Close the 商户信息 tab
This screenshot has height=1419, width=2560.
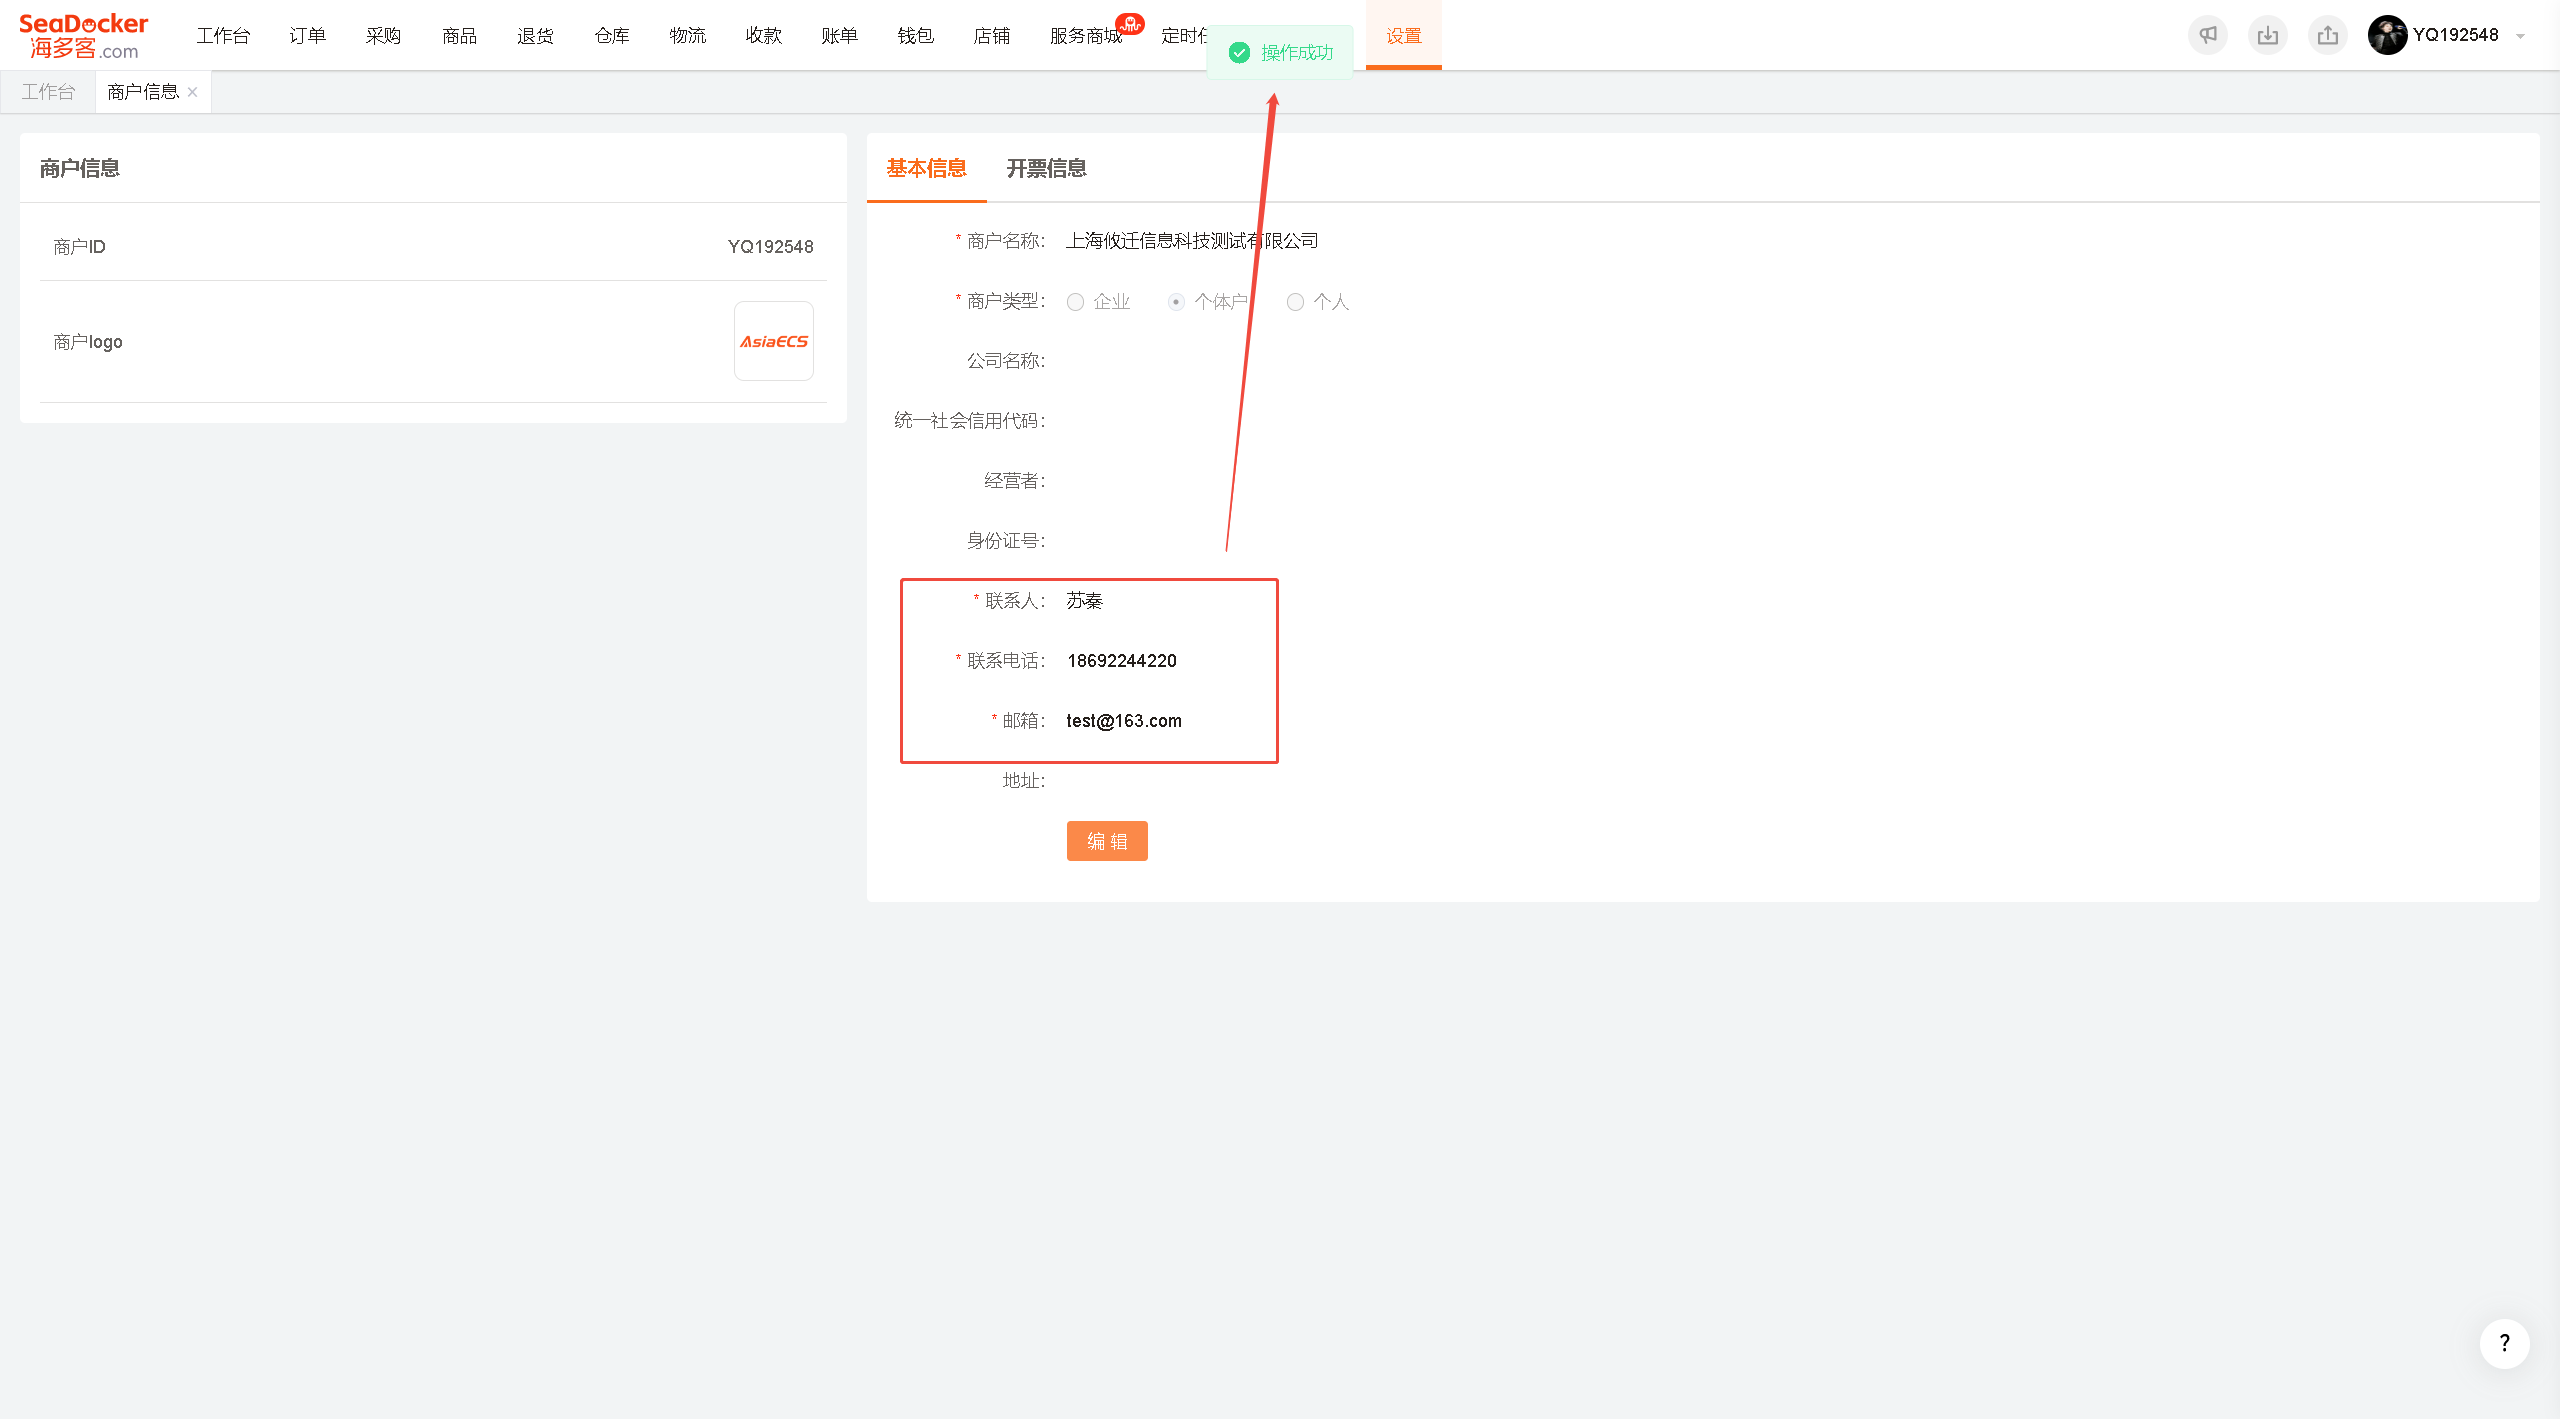pos(192,92)
